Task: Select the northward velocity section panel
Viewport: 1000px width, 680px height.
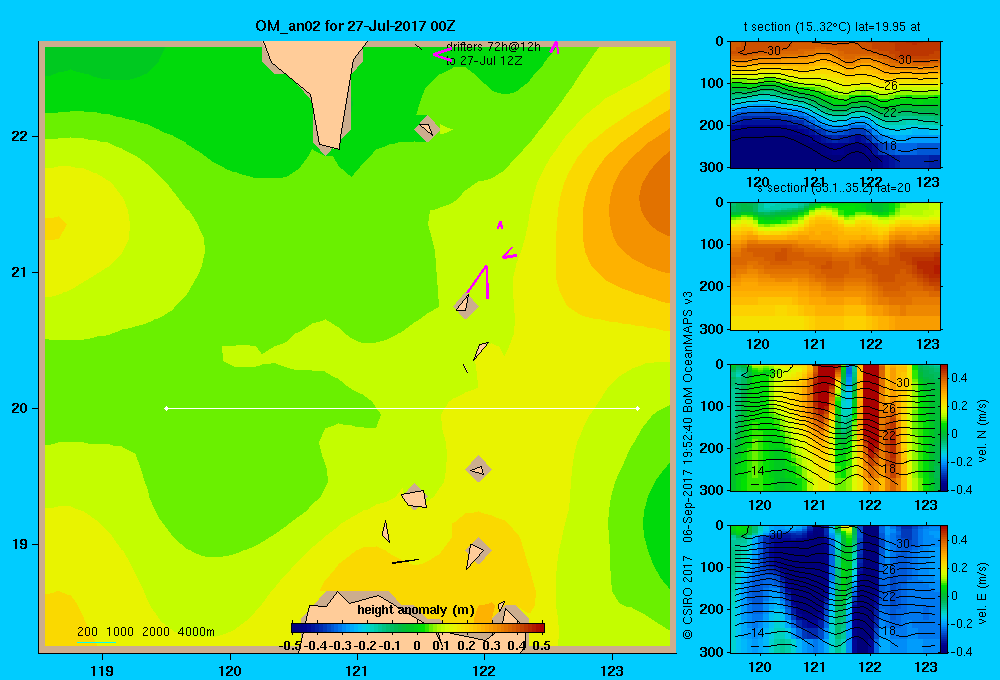Action: (x=835, y=427)
